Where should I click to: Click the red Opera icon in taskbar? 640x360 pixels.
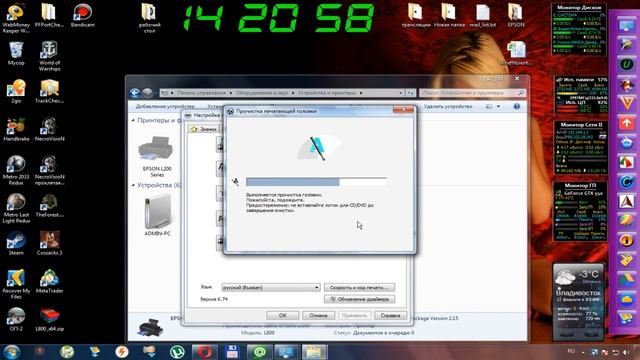(x=204, y=351)
